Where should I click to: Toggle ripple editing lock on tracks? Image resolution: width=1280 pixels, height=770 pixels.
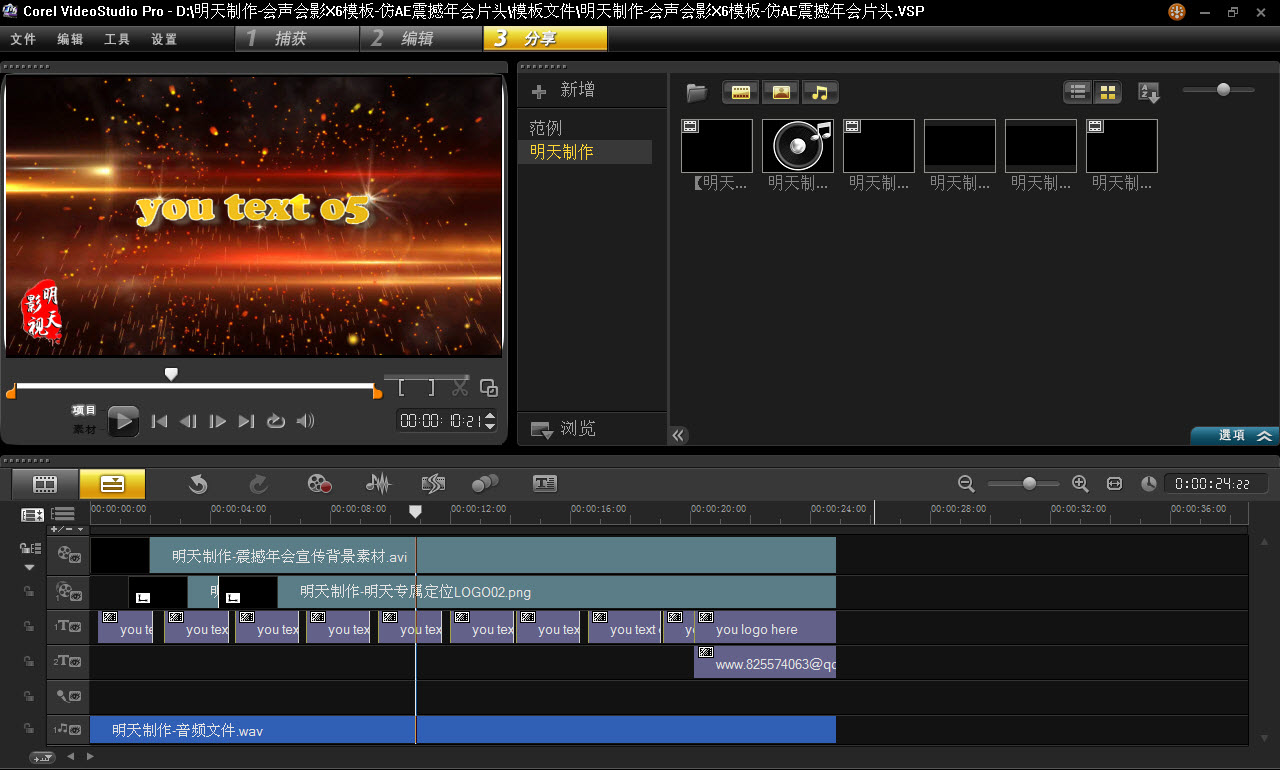pyautogui.click(x=31, y=548)
